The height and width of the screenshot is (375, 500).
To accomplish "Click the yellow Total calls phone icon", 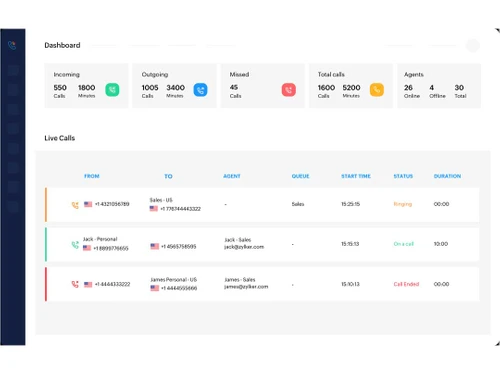I will 377,90.
